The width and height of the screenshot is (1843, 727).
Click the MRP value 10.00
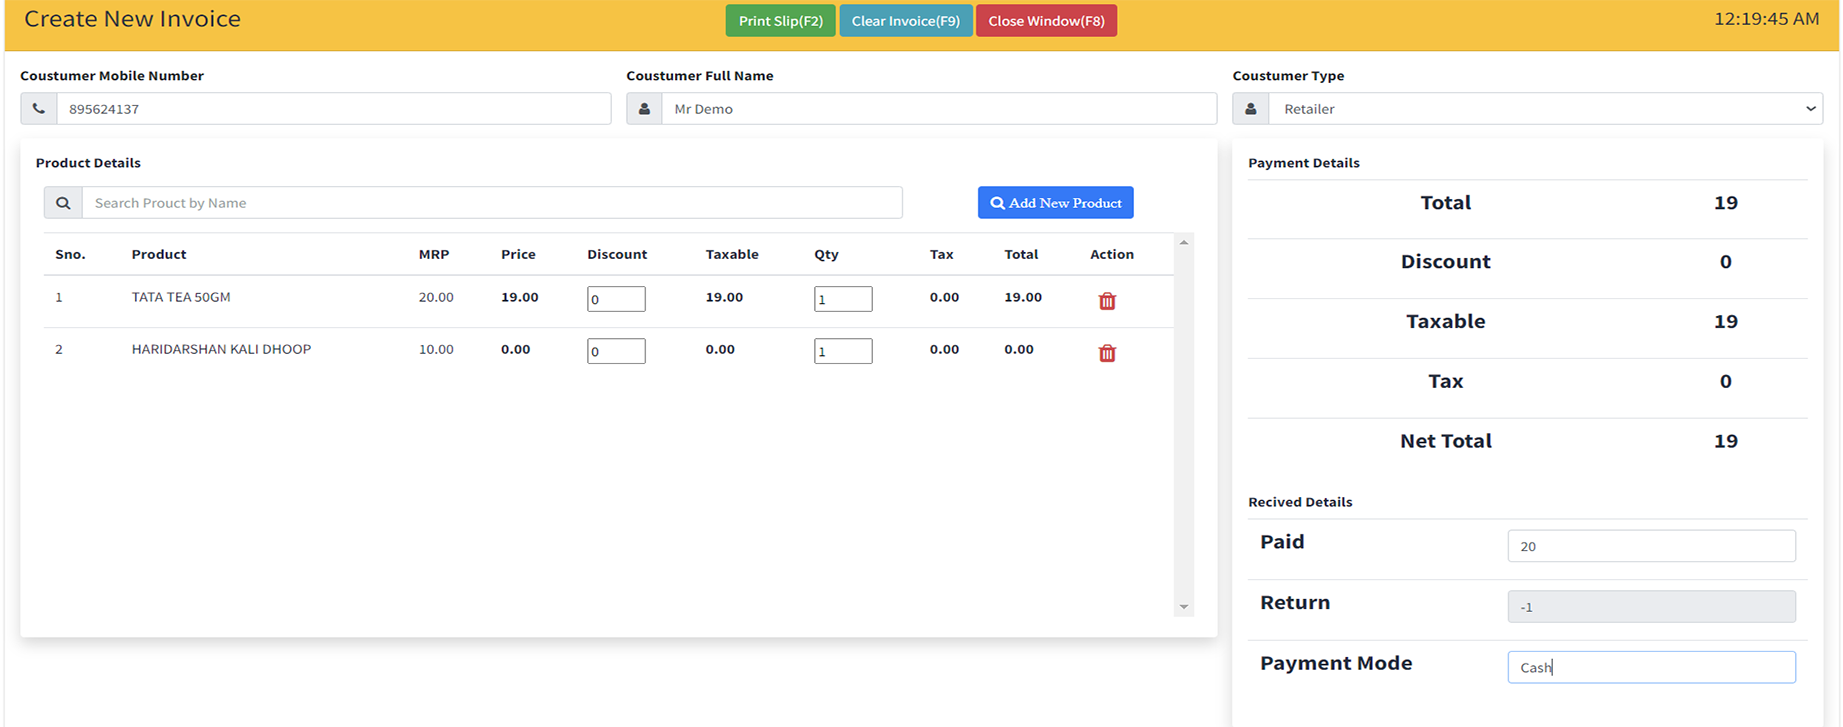pyautogui.click(x=436, y=349)
